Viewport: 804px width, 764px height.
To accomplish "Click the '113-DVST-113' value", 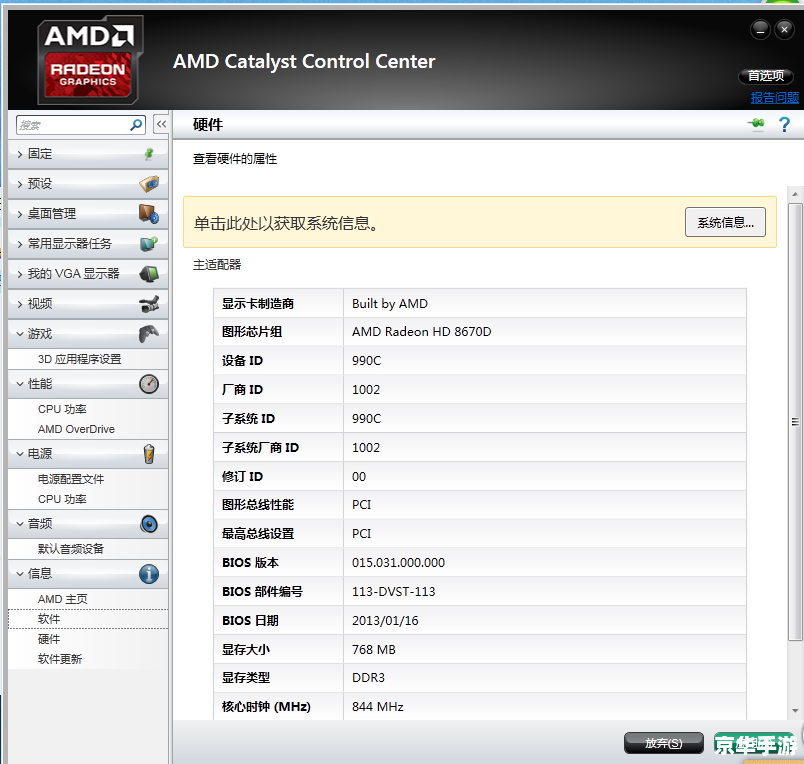I will pyautogui.click(x=393, y=591).
